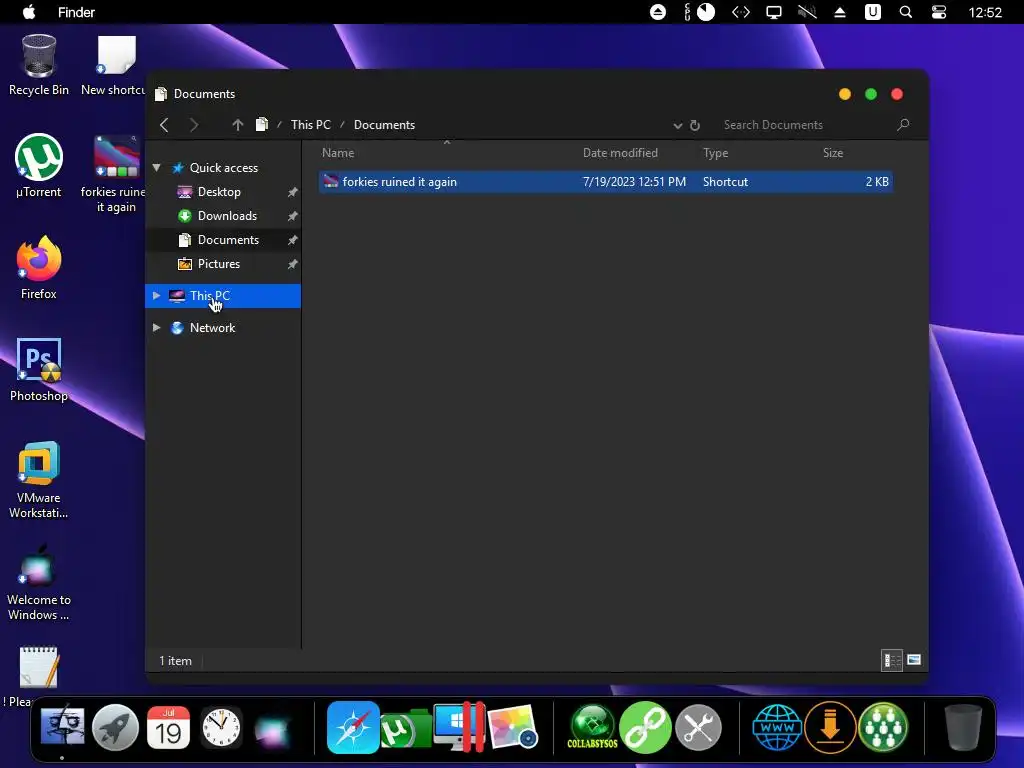Open the Photos preview icon in dock
The height and width of the screenshot is (768, 1024).
point(513,727)
